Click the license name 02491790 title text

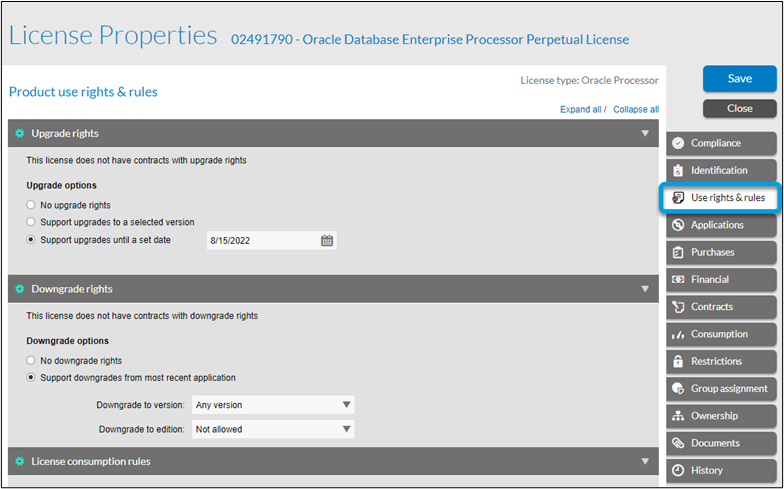click(x=430, y=40)
